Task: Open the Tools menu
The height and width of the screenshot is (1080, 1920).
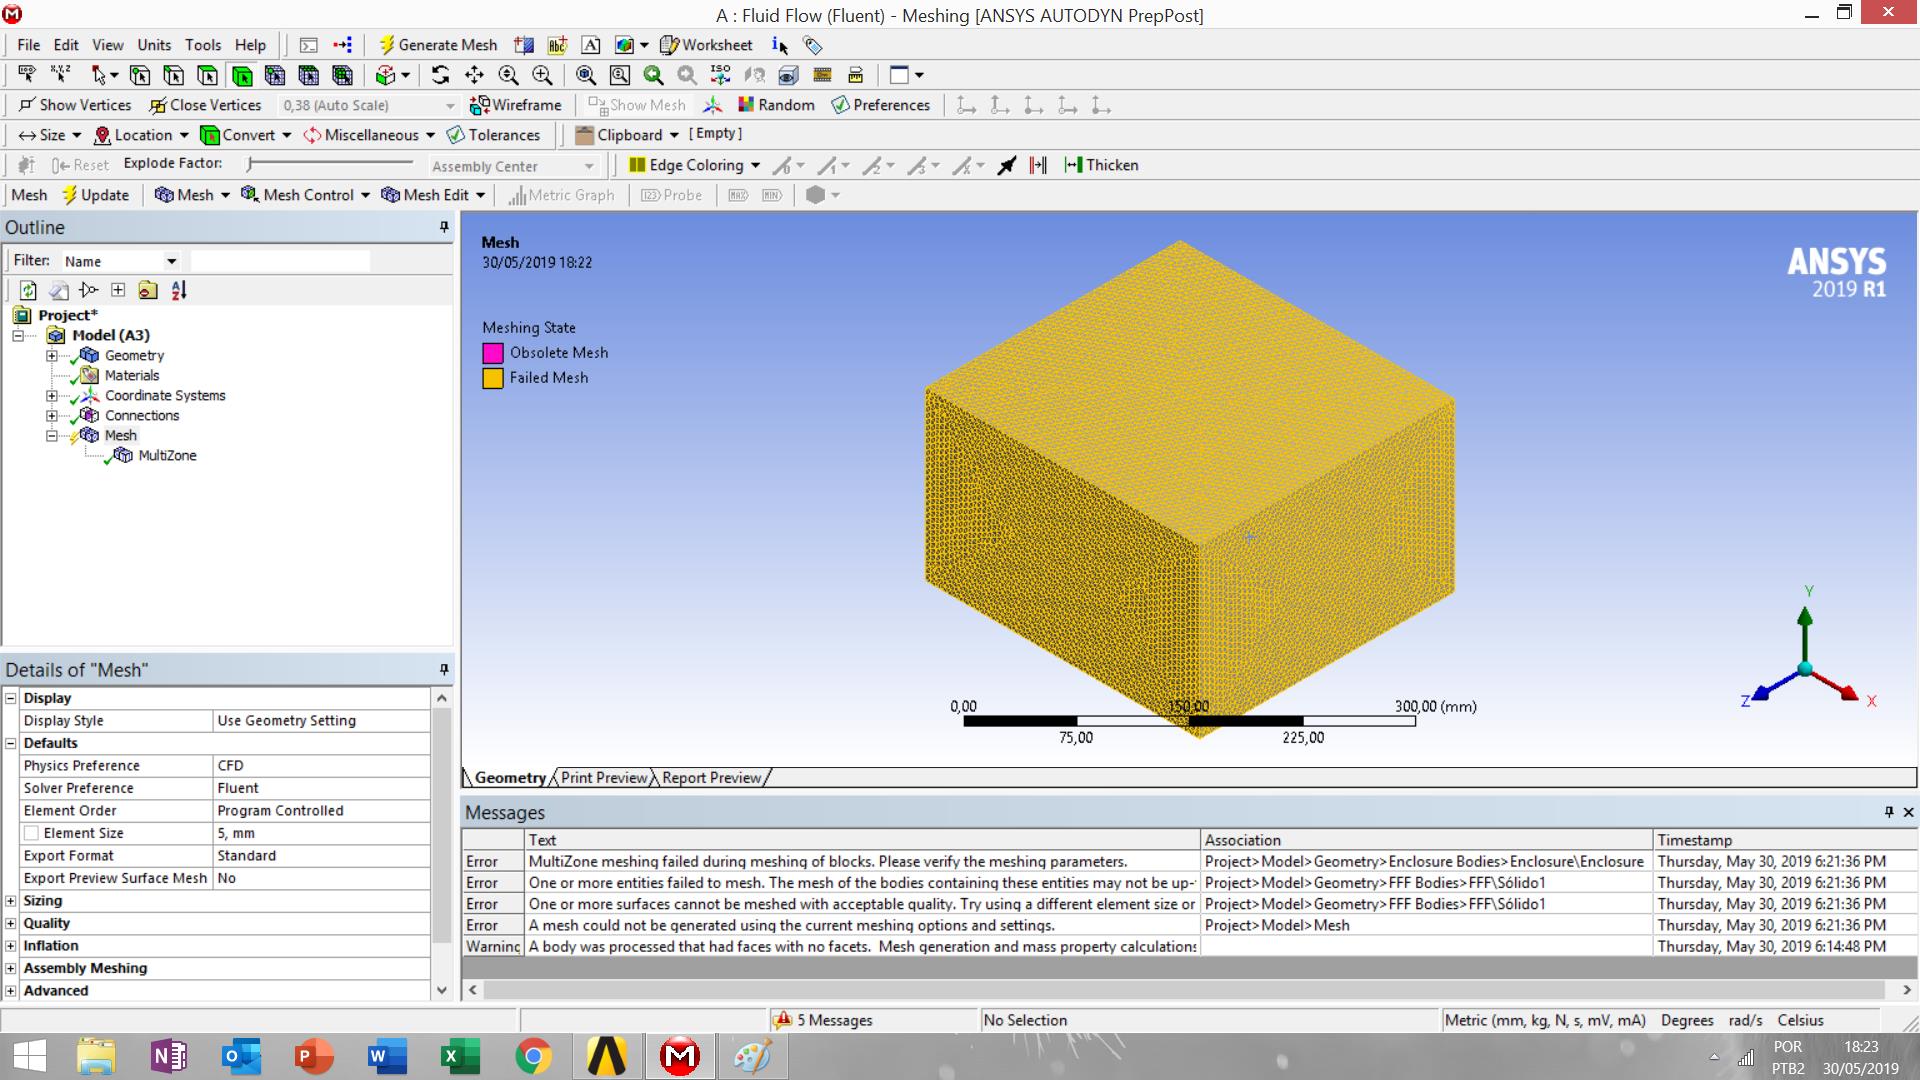Action: tap(202, 45)
